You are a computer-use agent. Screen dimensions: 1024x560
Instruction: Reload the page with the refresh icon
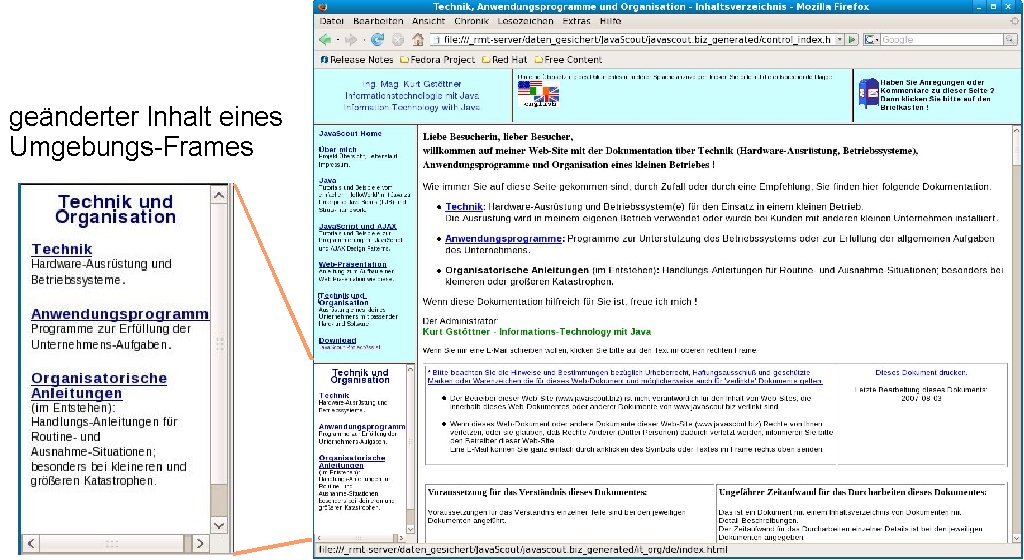click(x=378, y=40)
